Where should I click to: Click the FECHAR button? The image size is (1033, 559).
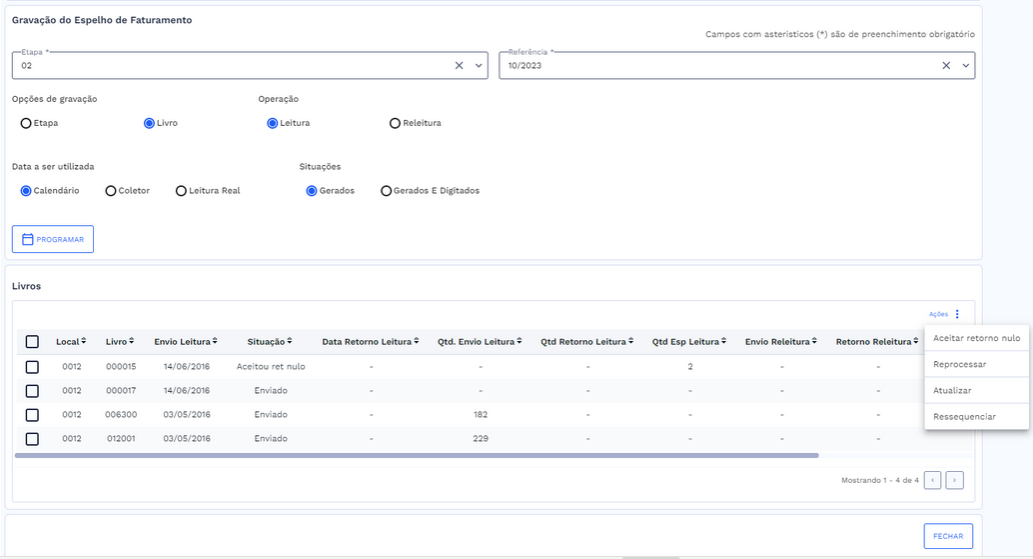click(947, 536)
